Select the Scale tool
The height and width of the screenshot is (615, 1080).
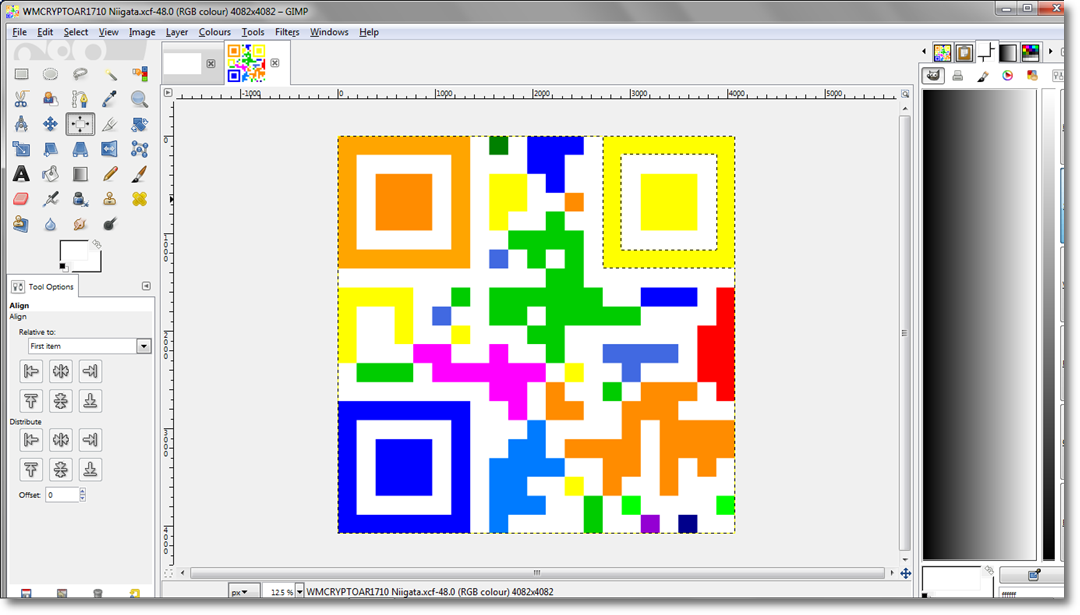21,149
